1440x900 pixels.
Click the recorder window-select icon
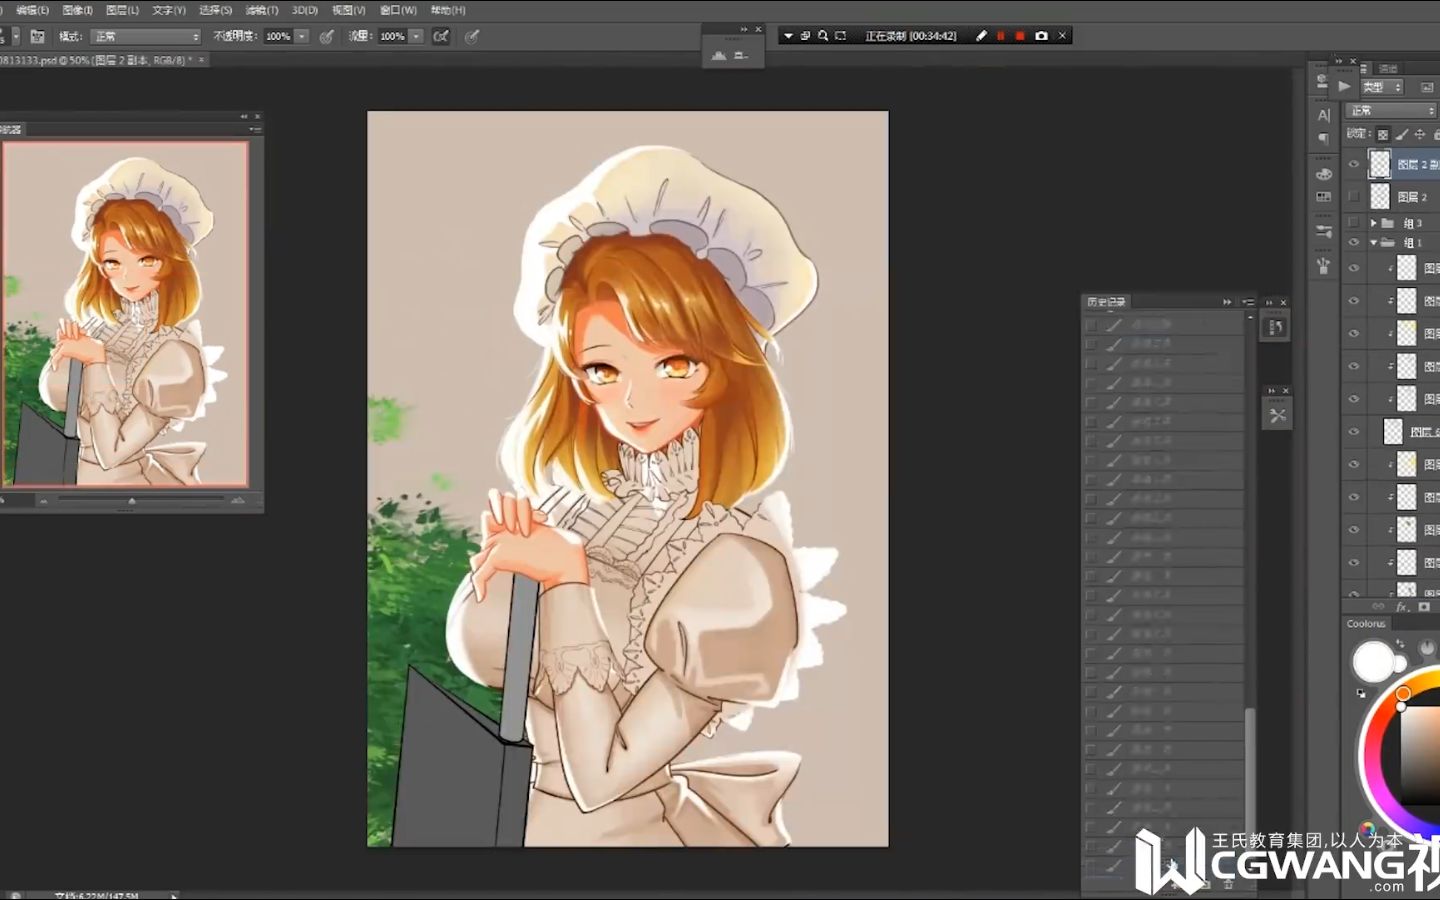805,36
